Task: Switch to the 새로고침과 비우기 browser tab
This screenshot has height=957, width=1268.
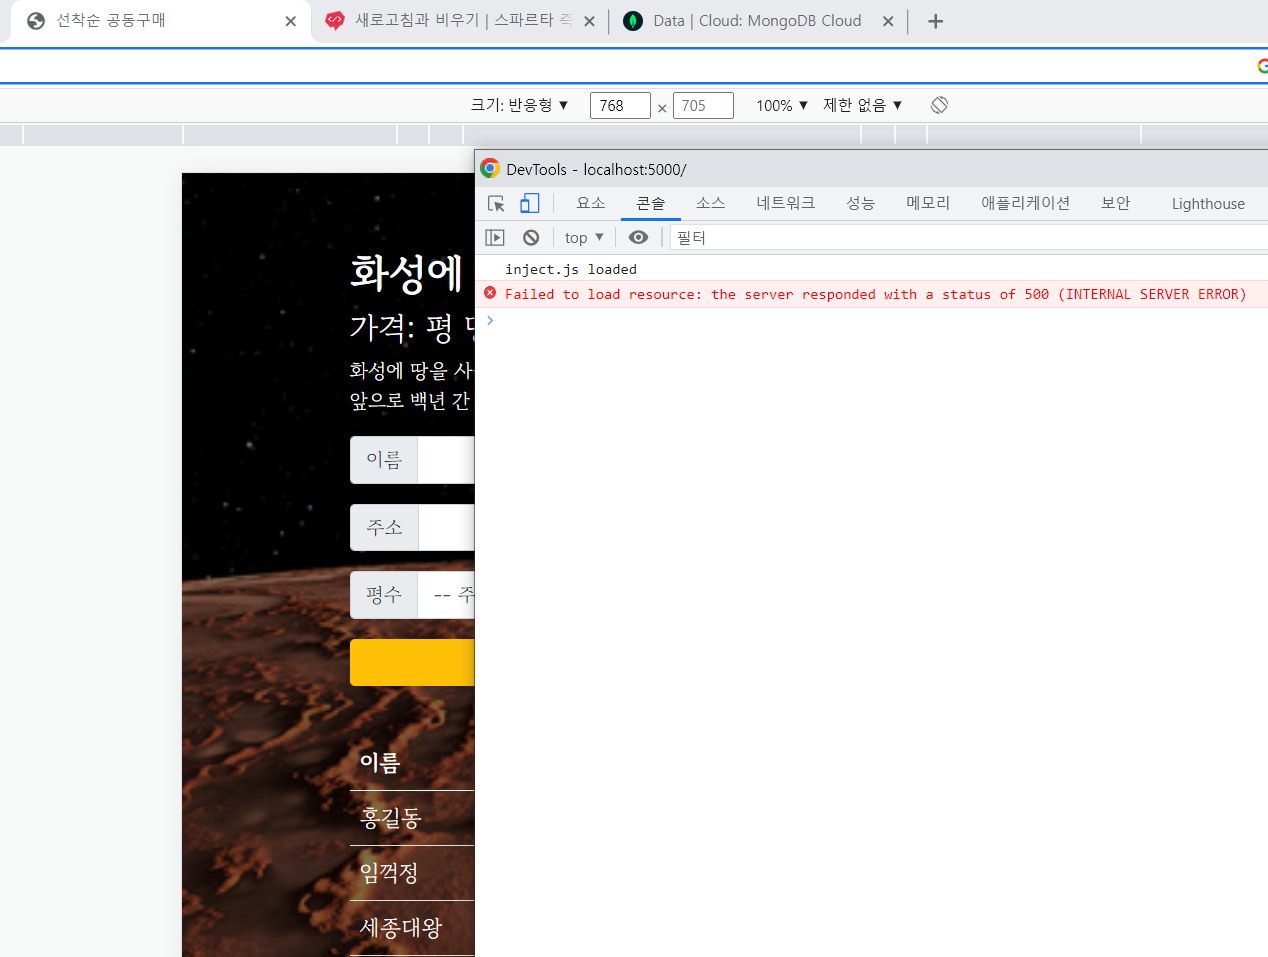Action: pos(459,21)
